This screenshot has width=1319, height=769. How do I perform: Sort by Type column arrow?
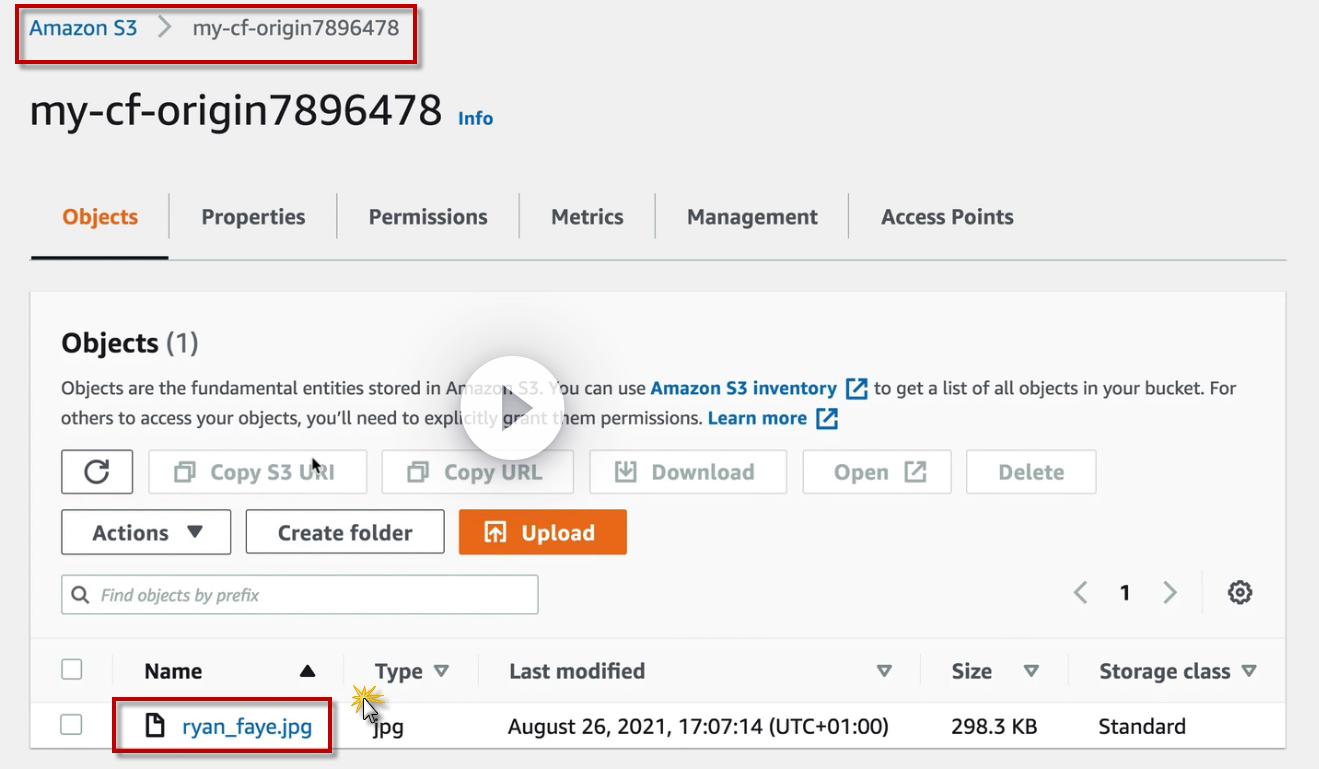click(441, 671)
